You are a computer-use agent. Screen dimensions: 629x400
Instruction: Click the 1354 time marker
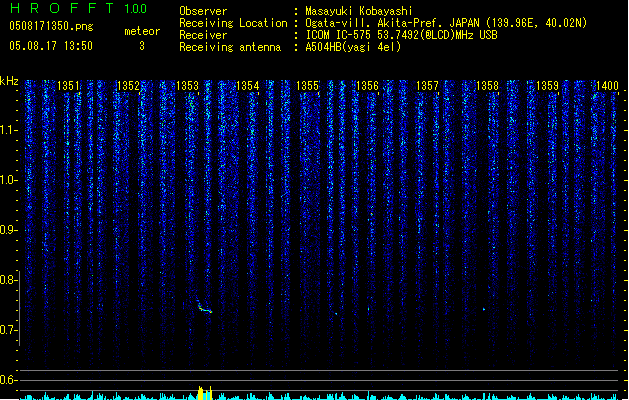pos(248,86)
